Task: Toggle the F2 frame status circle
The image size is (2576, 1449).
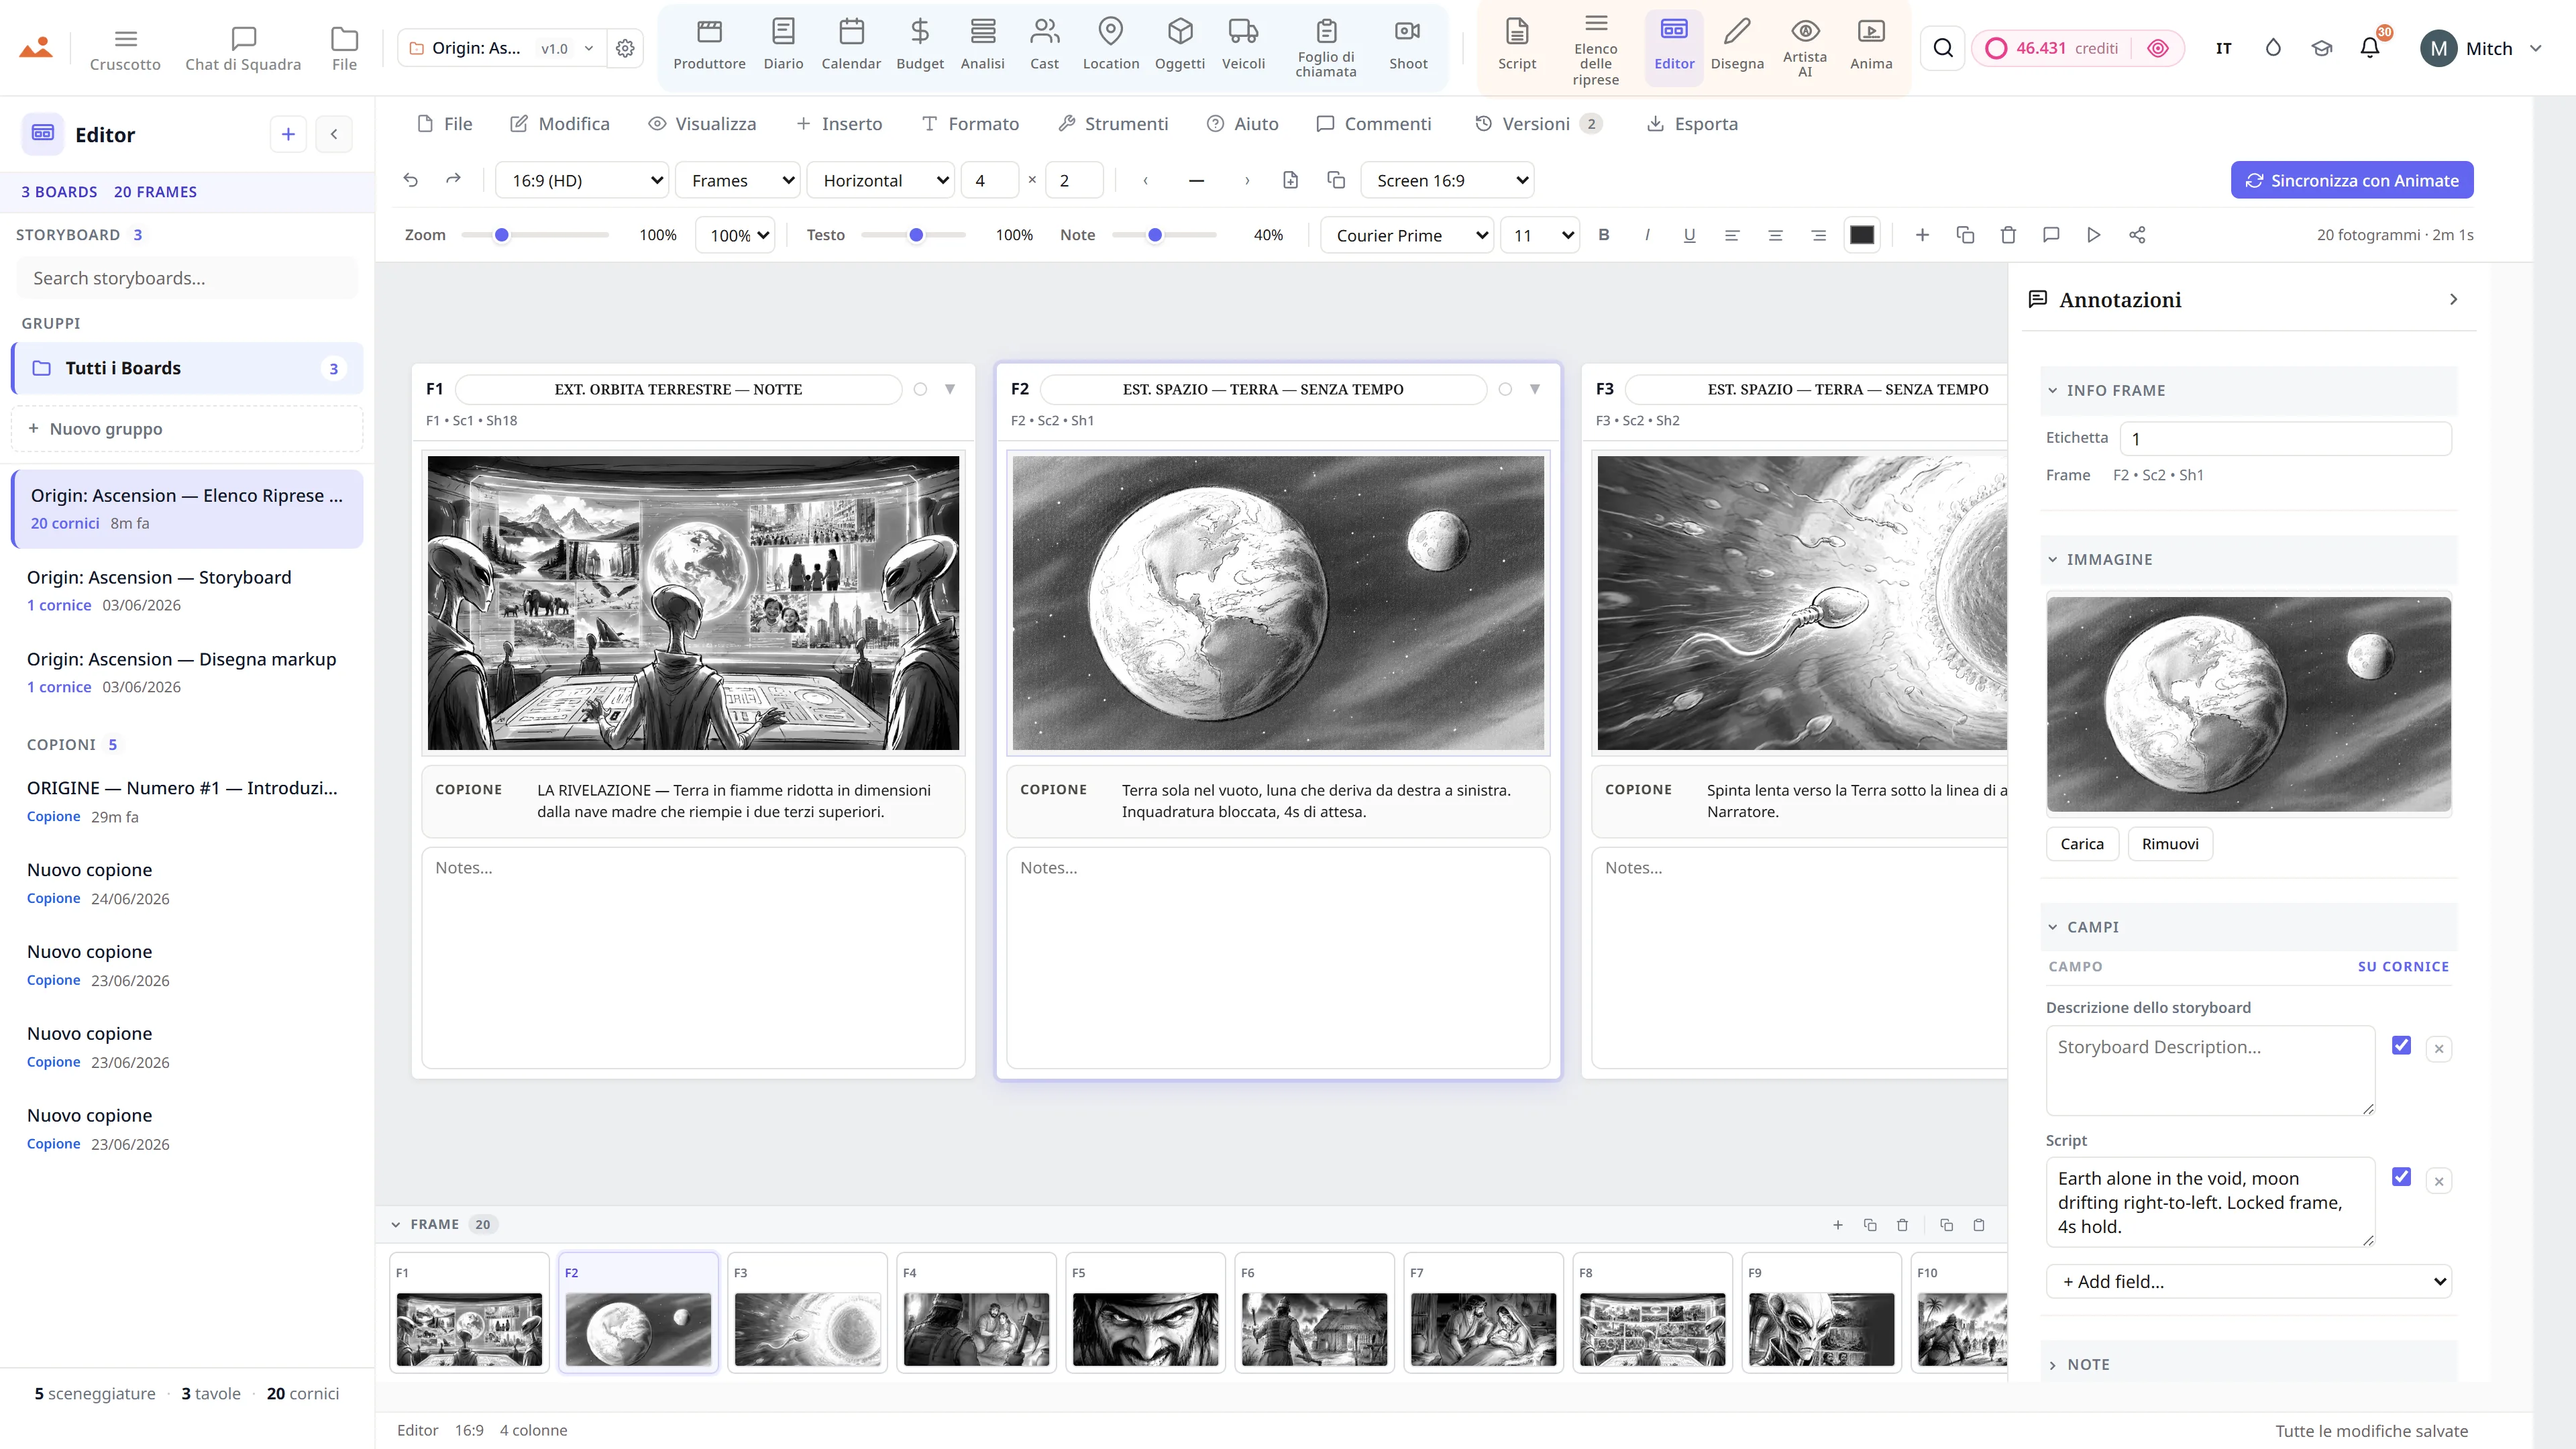Action: (x=1505, y=389)
